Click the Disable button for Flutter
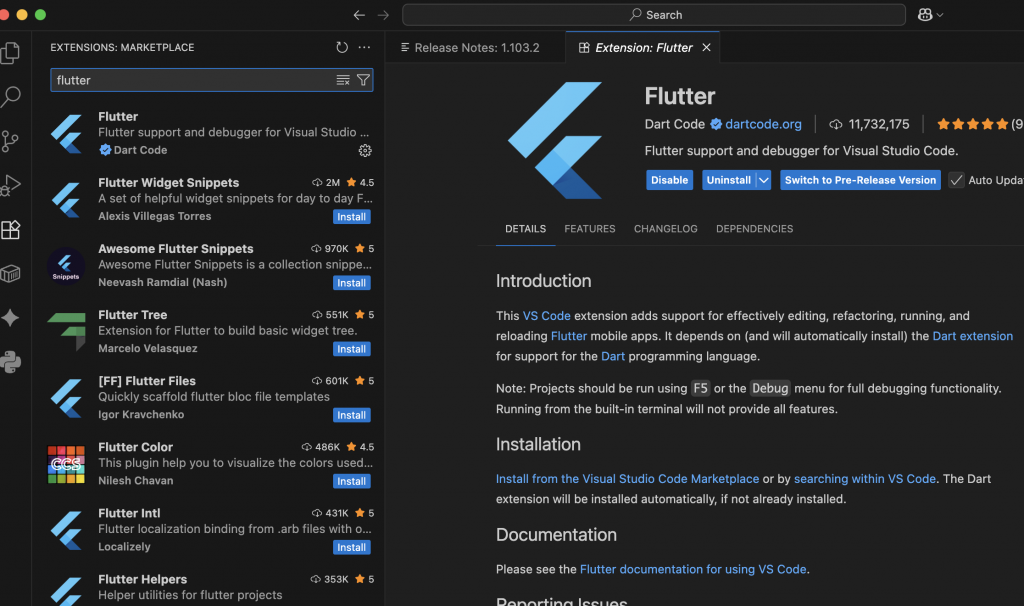The image size is (1024, 606). (669, 180)
